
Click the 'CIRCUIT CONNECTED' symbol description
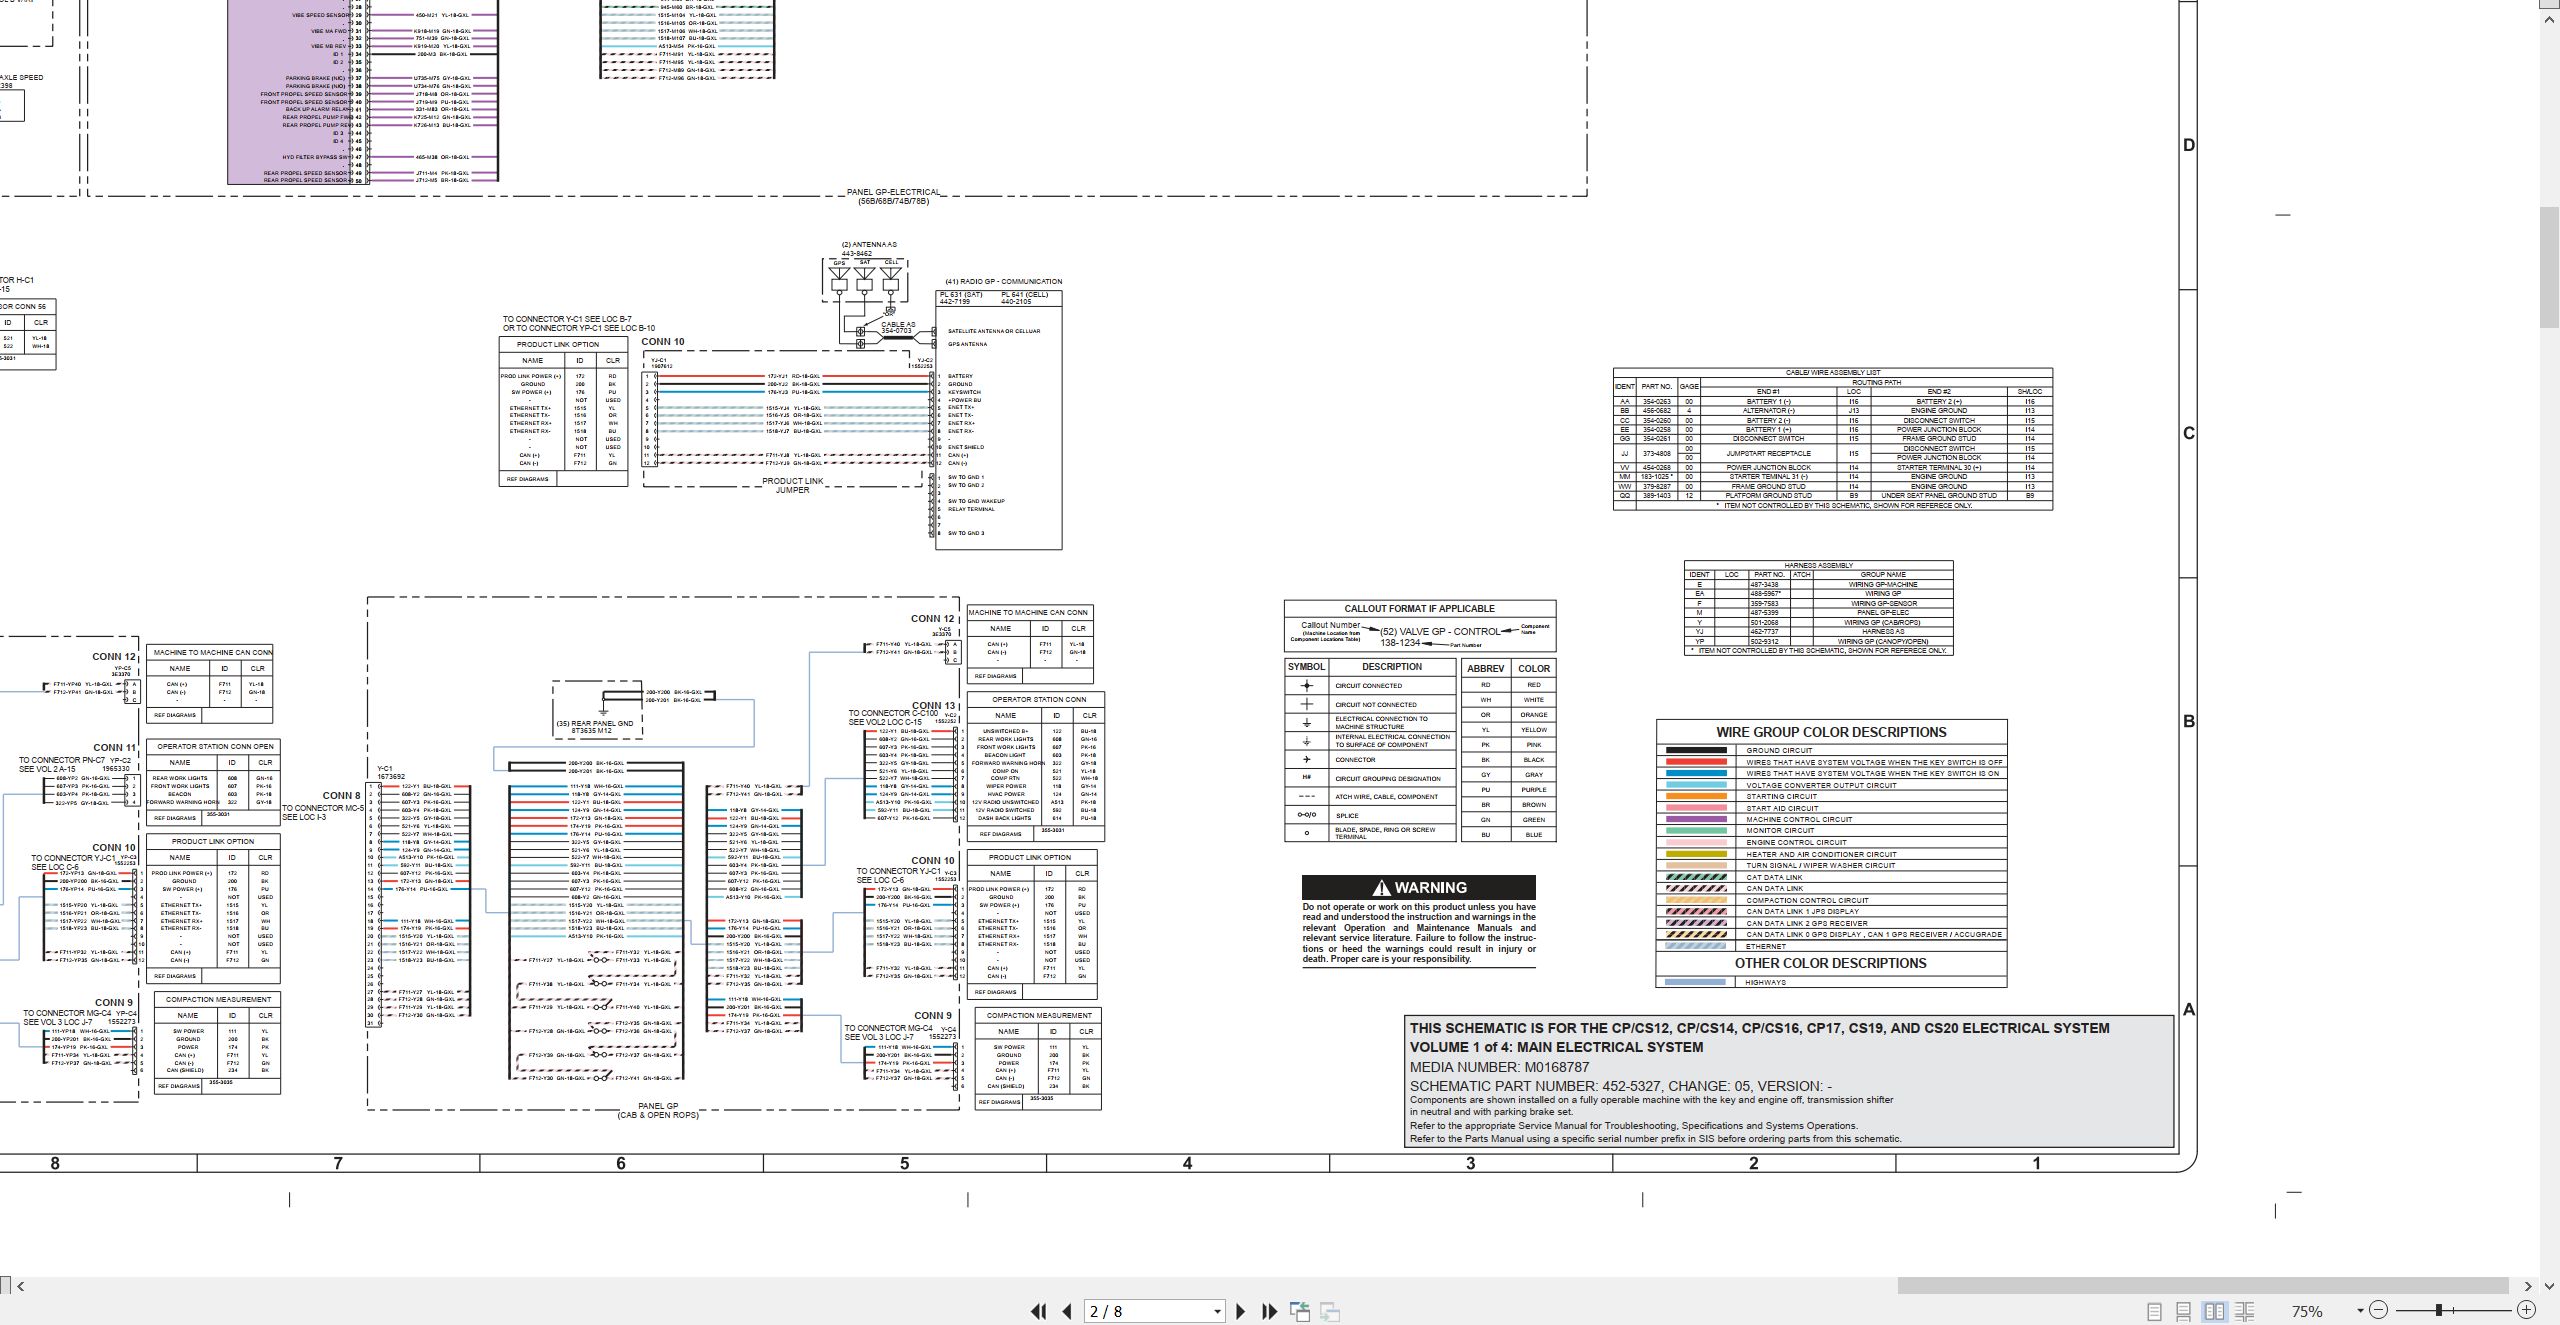click(x=1368, y=686)
